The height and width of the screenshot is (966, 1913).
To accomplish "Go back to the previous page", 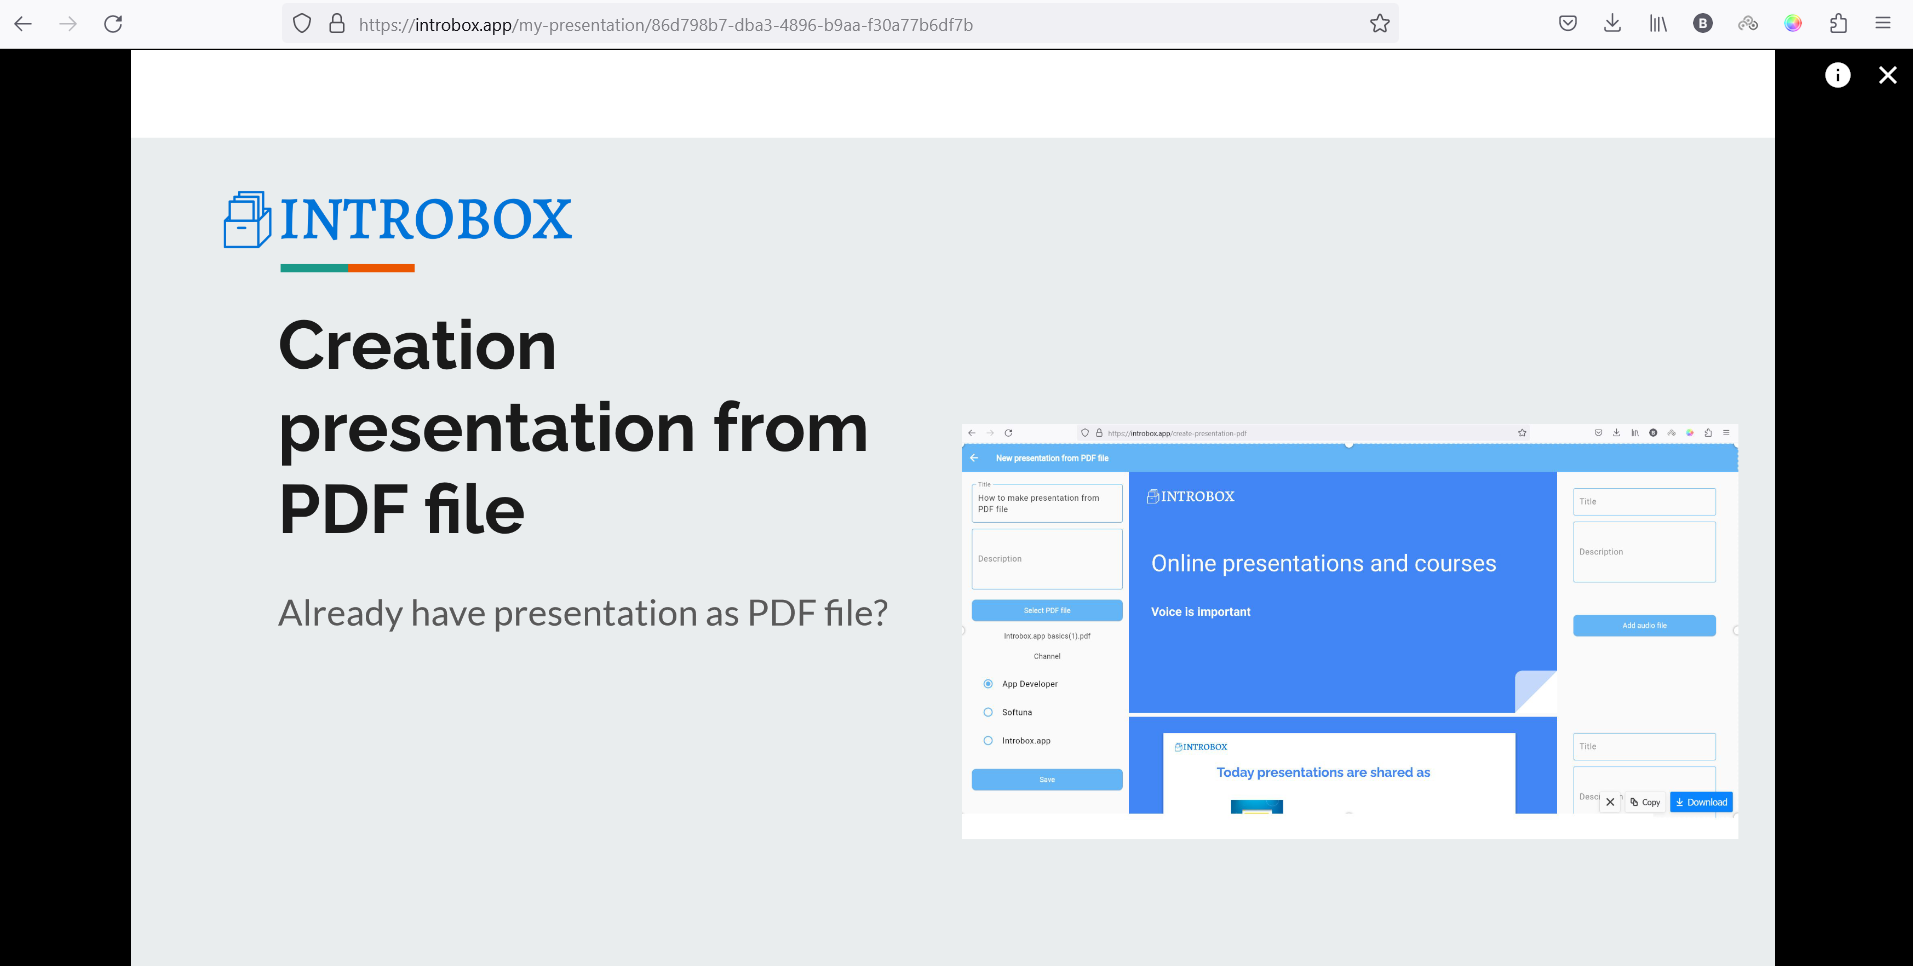I will coord(23,24).
